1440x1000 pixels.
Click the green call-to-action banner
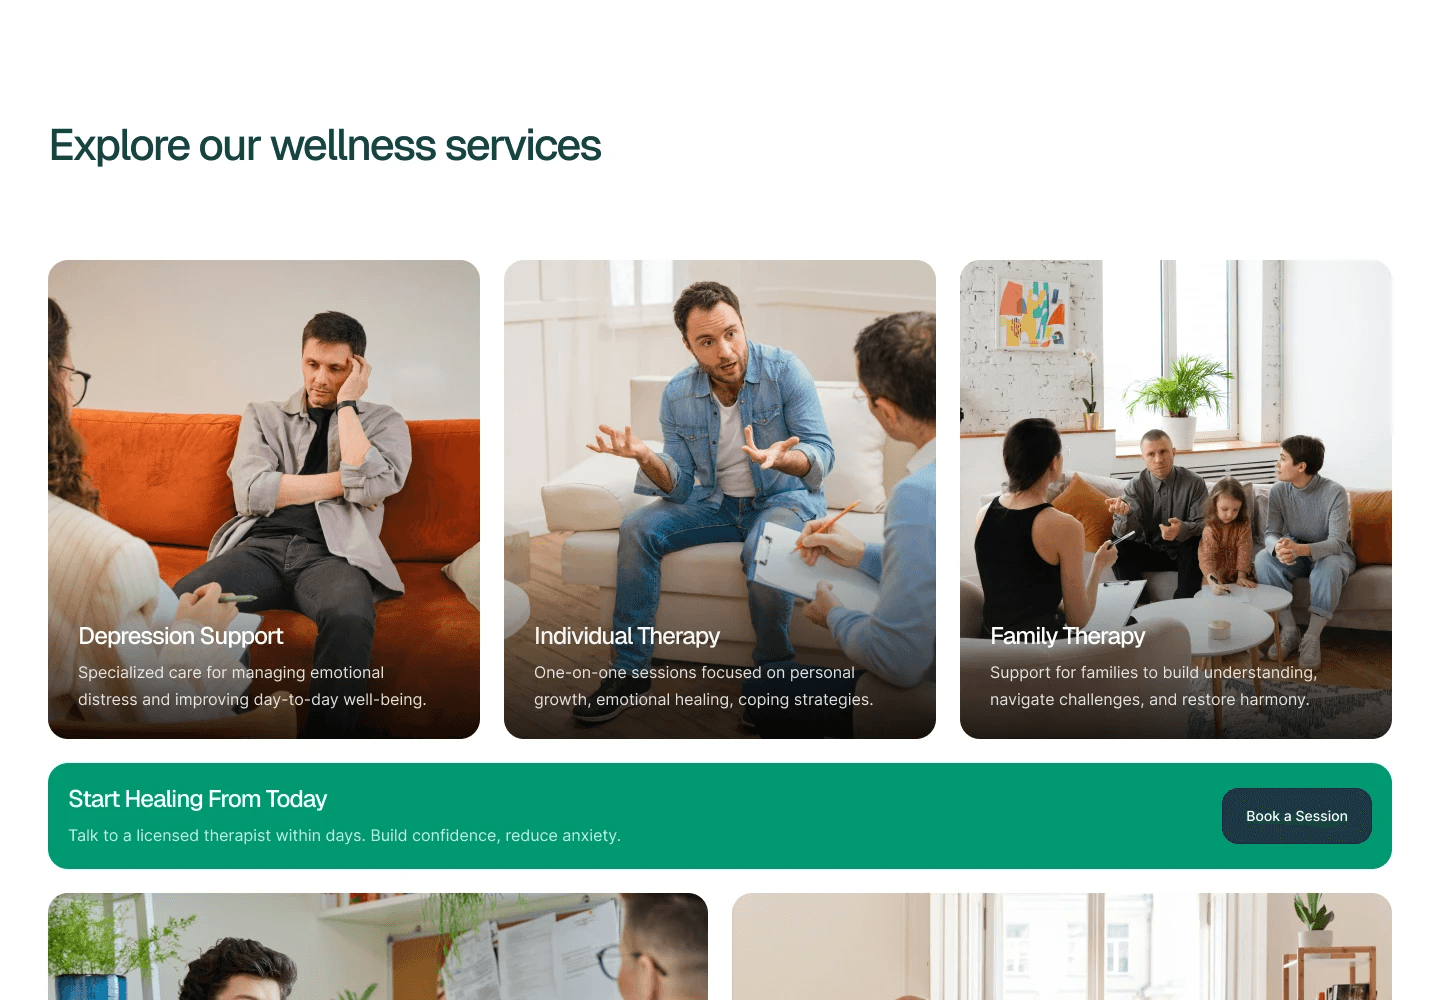(x=720, y=816)
